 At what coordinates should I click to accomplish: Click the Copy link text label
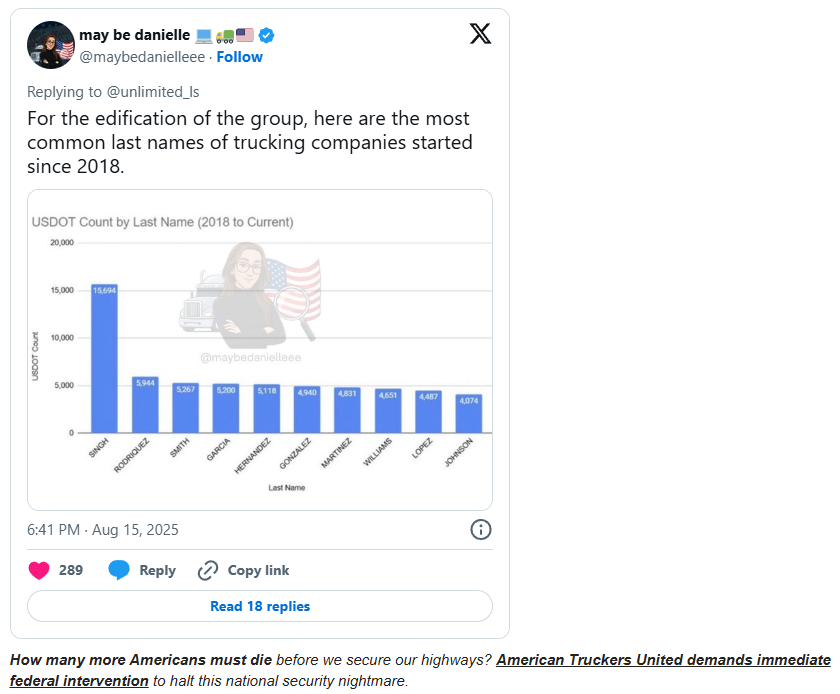tap(258, 570)
